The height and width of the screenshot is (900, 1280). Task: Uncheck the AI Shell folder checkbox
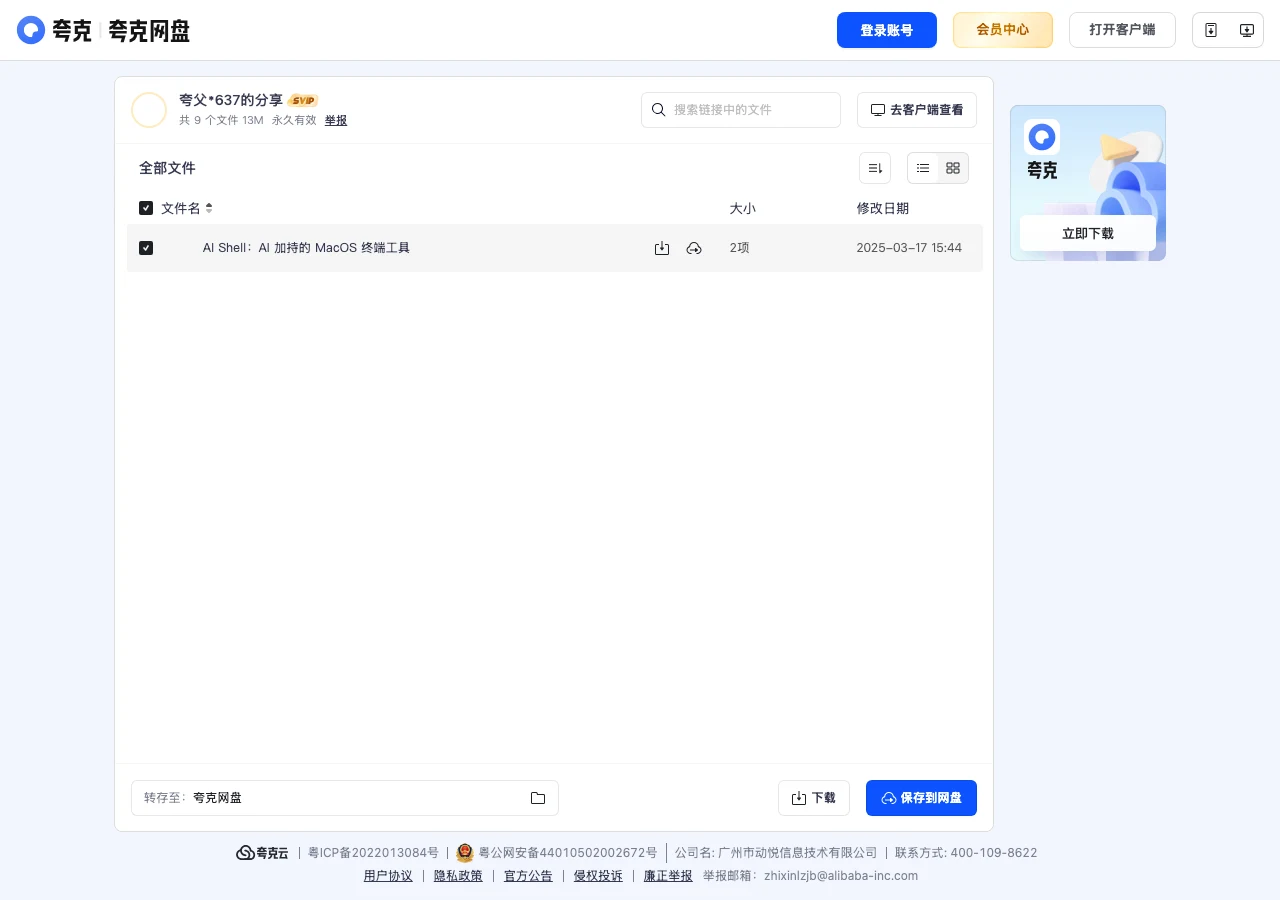tap(146, 248)
